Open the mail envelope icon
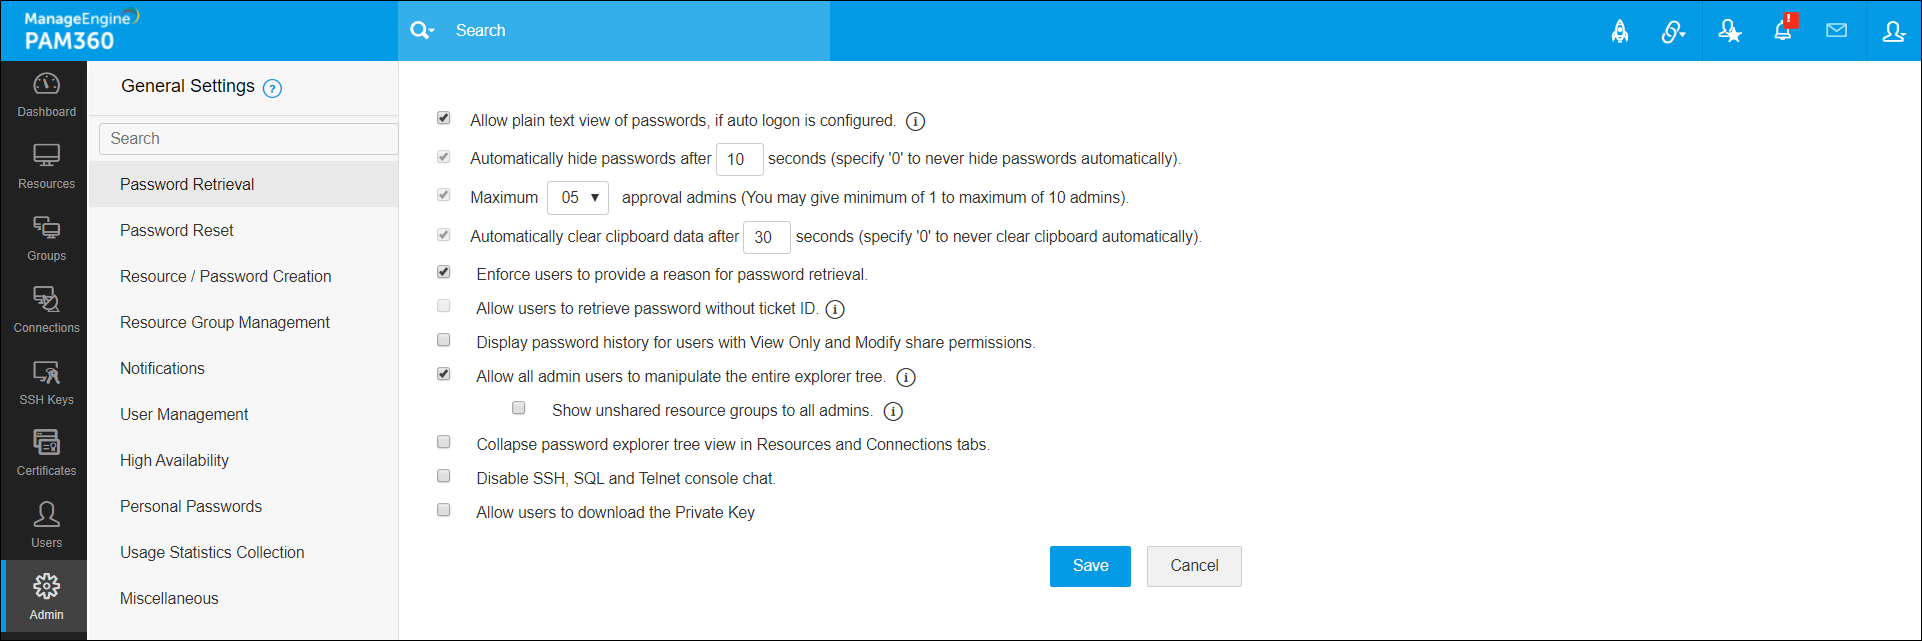Viewport: 1922px width, 641px height. (x=1836, y=31)
